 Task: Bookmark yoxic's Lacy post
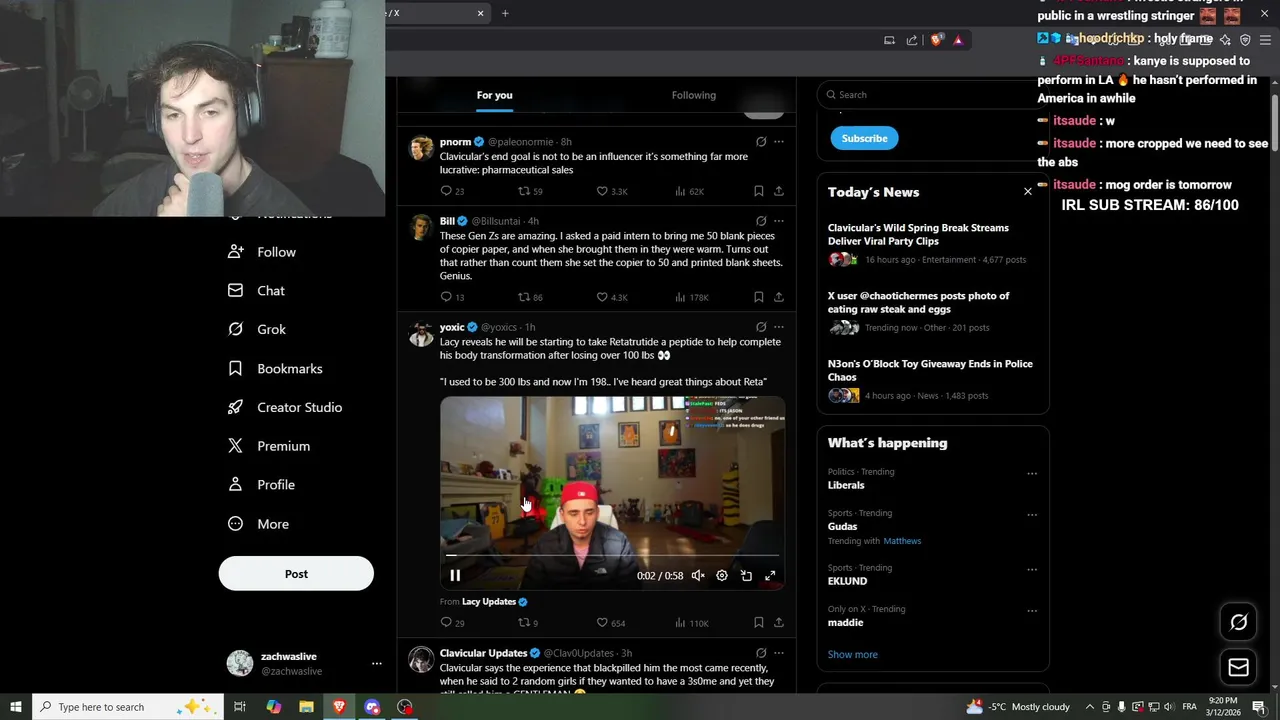click(758, 623)
